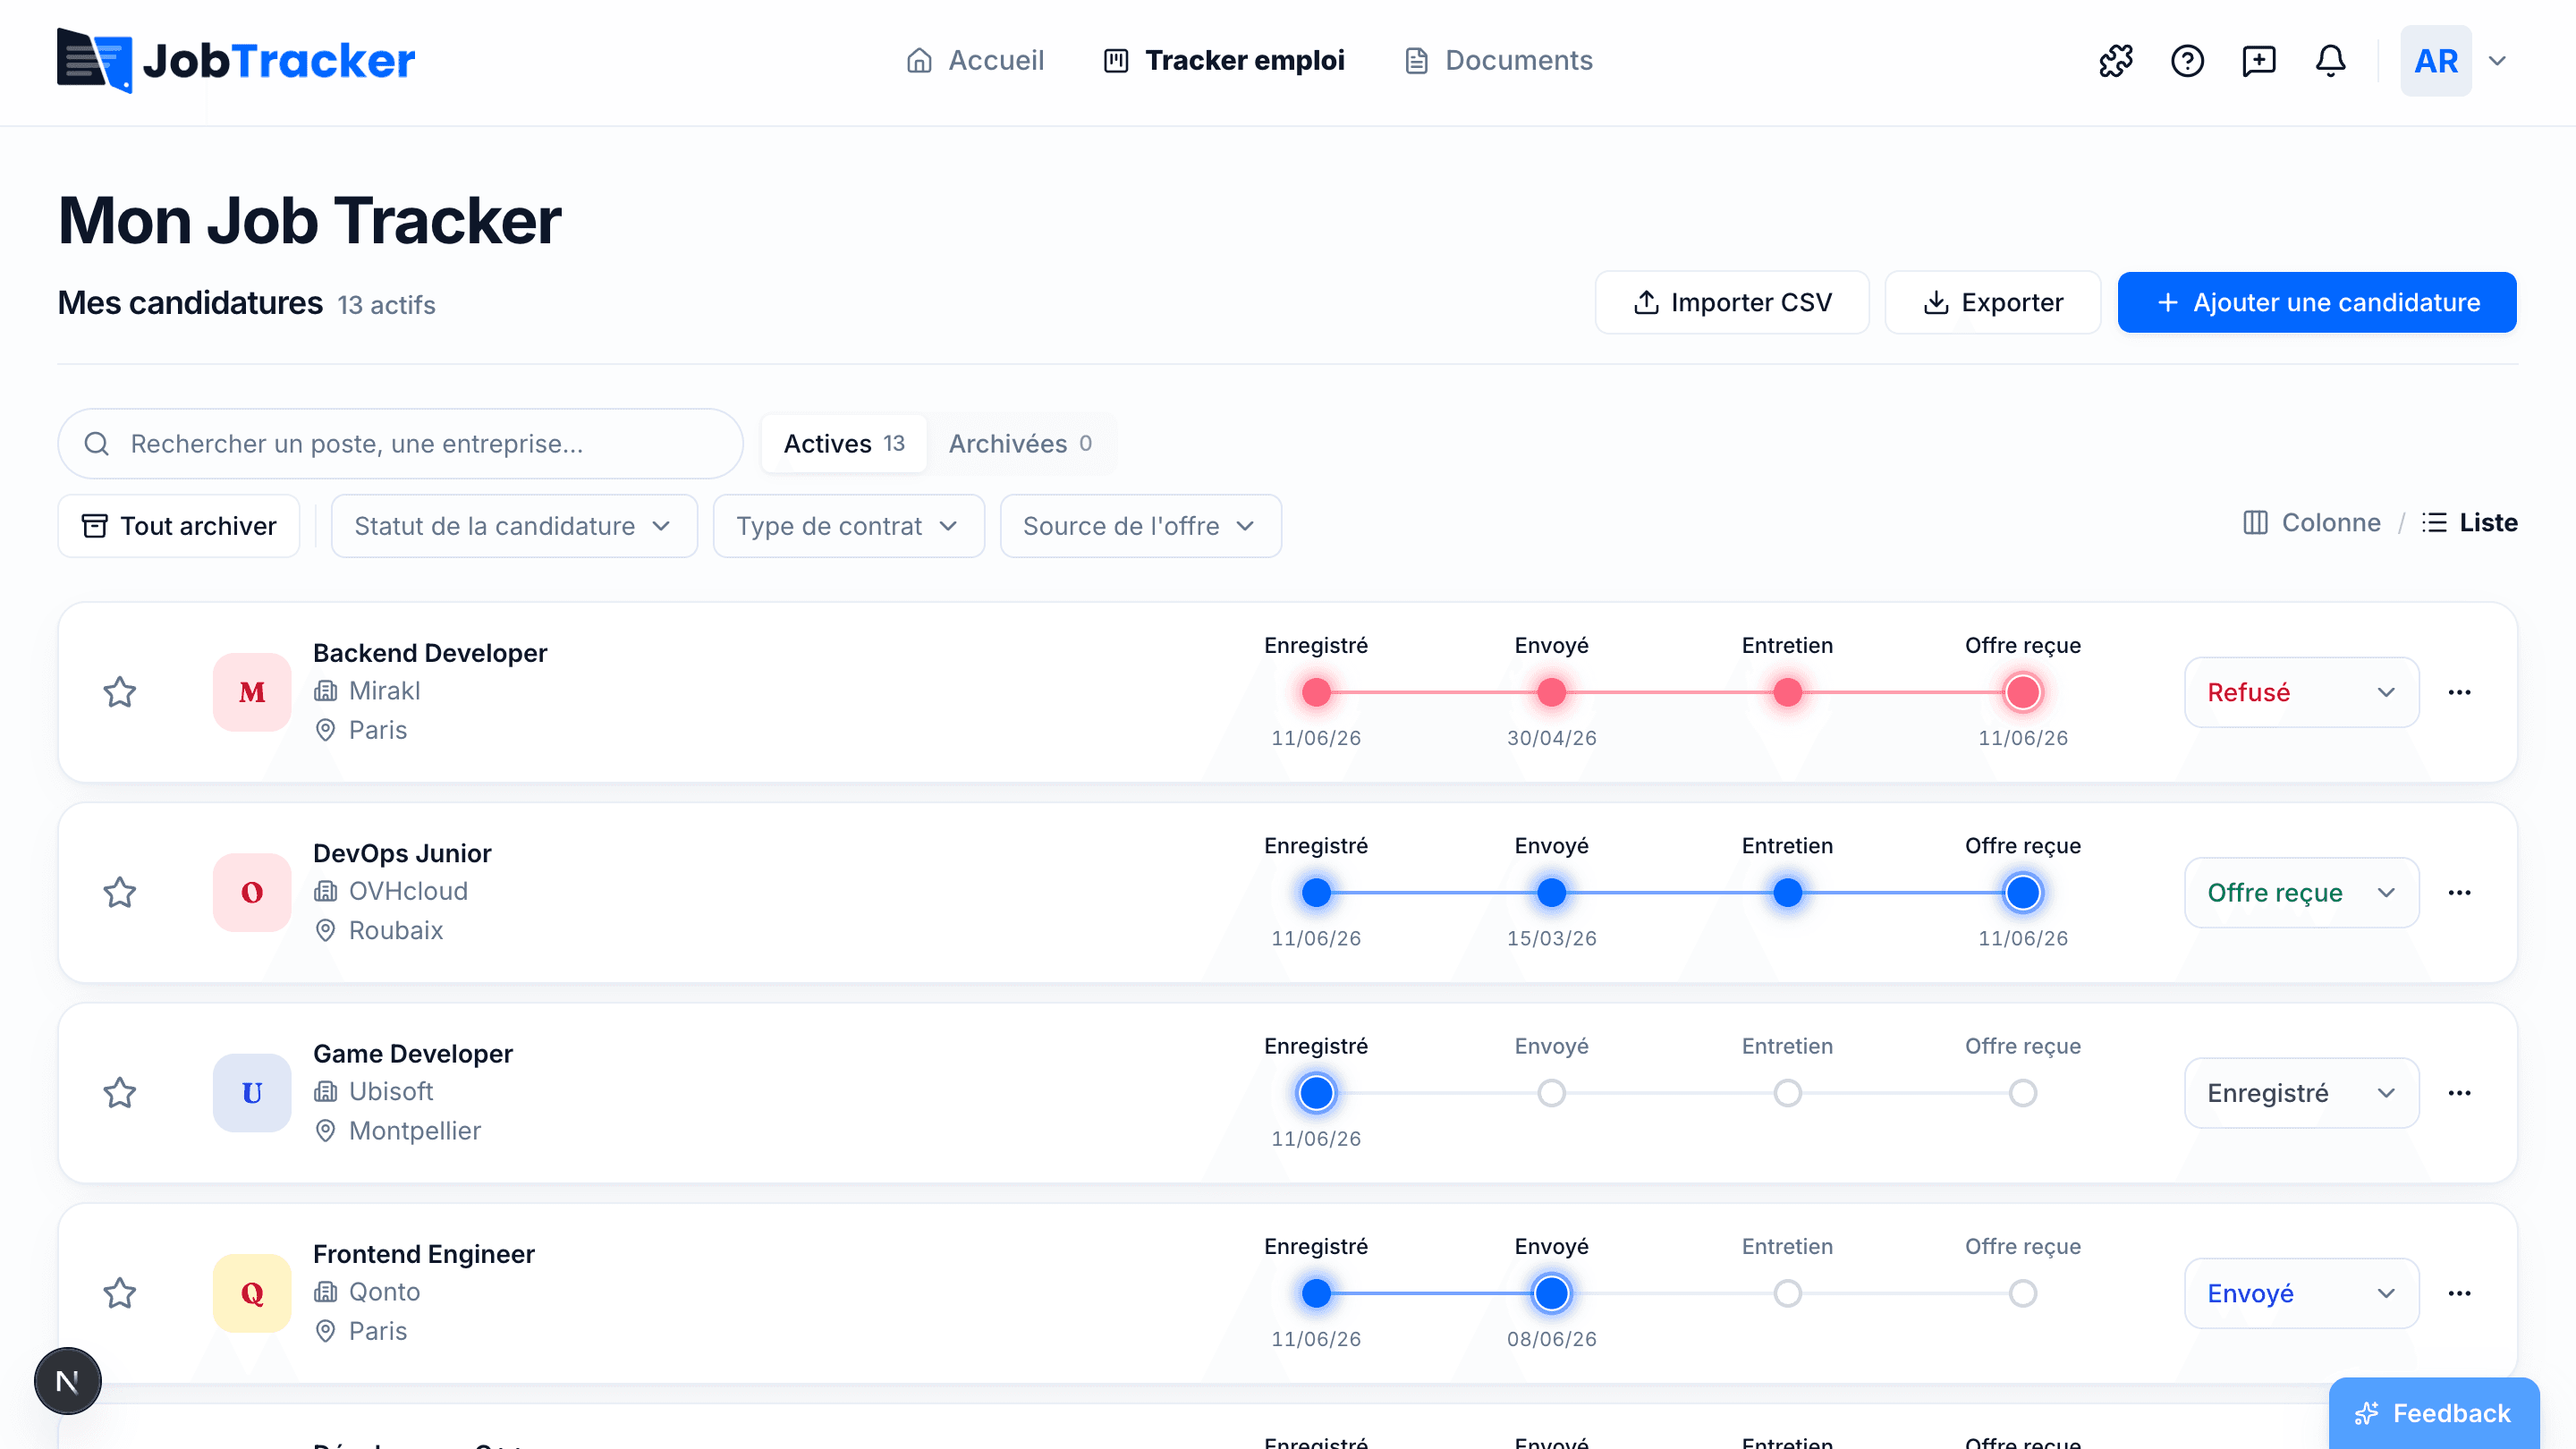
Task: Open more options for Game Developer
Action: [x=2460, y=1093]
